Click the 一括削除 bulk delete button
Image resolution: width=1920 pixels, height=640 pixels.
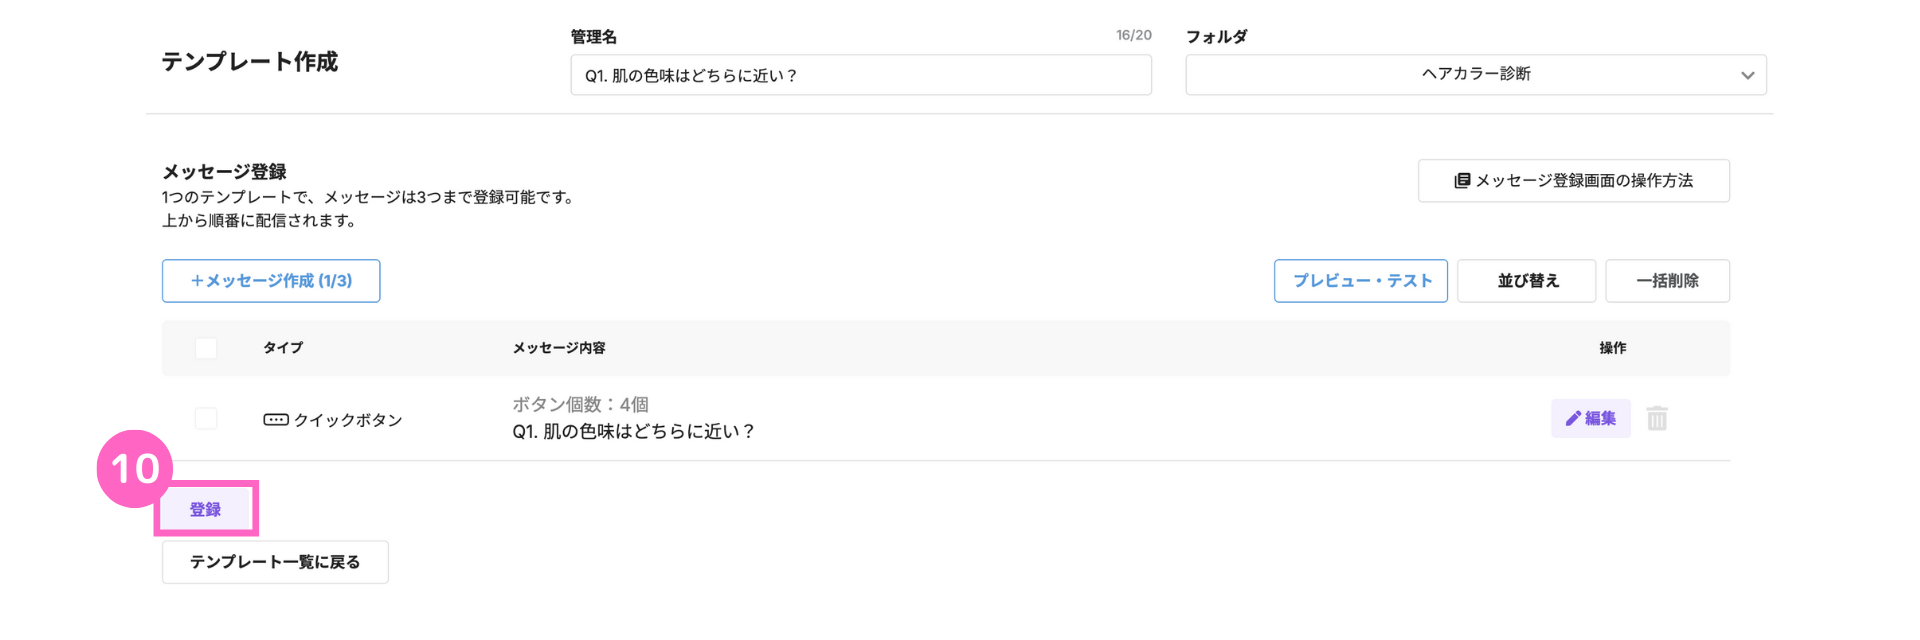[x=1668, y=281]
